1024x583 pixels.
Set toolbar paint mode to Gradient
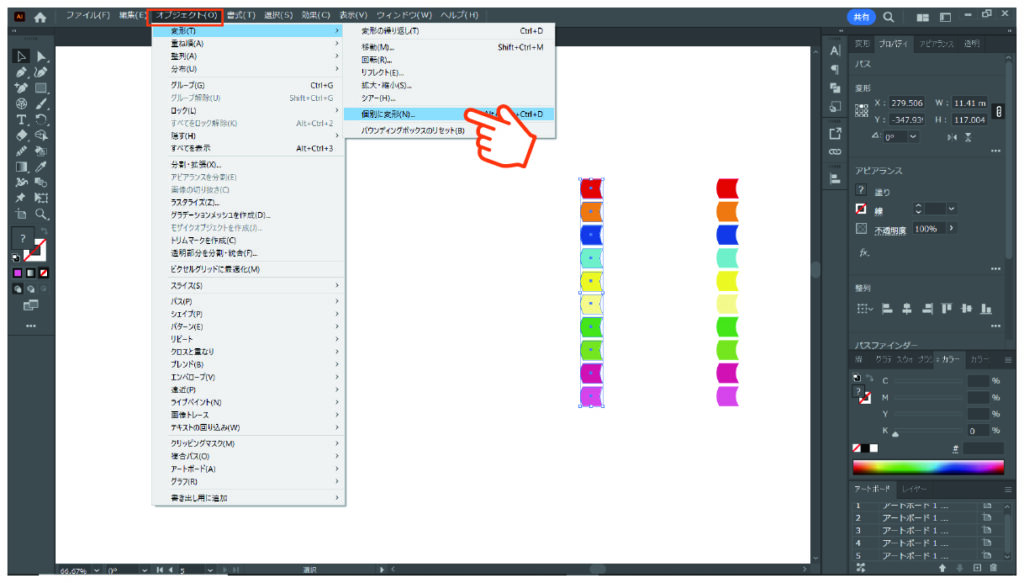click(x=31, y=273)
